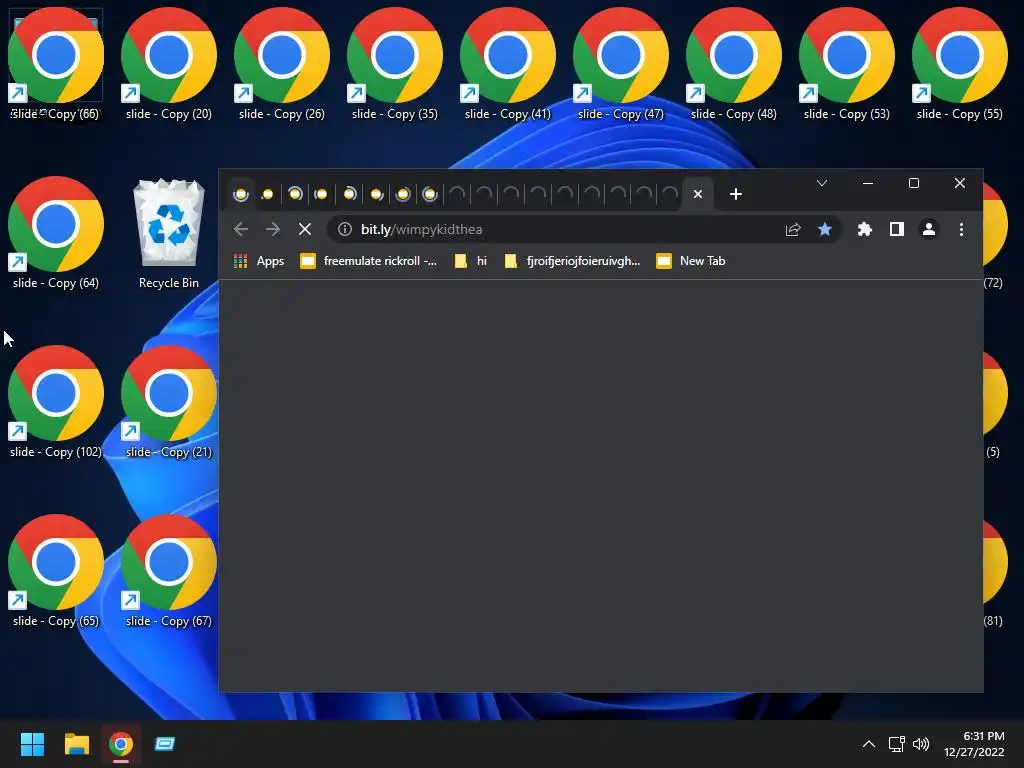The height and width of the screenshot is (768, 1024).
Task: Close the active Chrome tab
Action: coord(697,194)
